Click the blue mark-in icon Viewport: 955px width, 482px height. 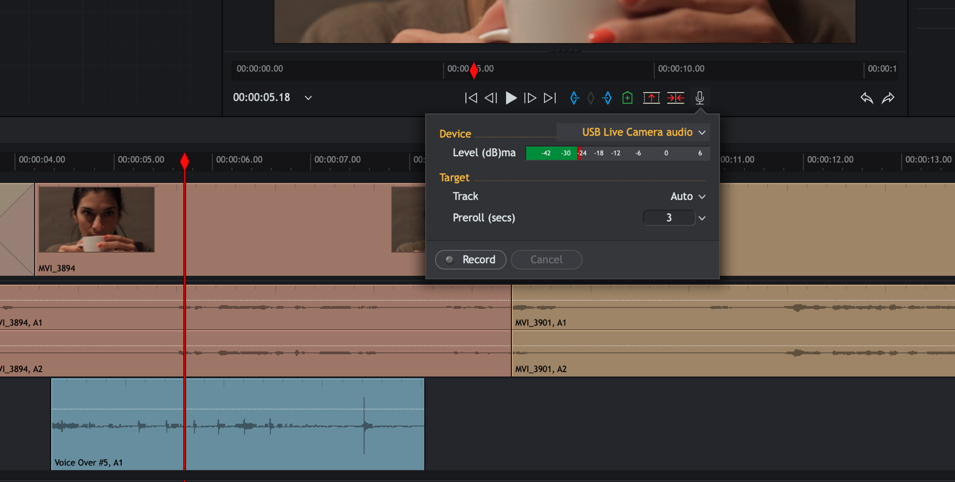[x=574, y=98]
